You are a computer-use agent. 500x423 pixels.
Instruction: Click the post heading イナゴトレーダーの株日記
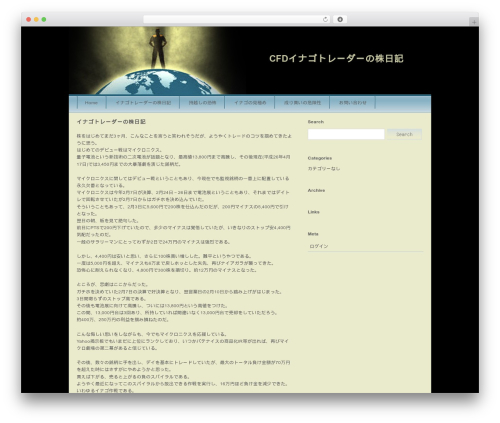[111, 122]
